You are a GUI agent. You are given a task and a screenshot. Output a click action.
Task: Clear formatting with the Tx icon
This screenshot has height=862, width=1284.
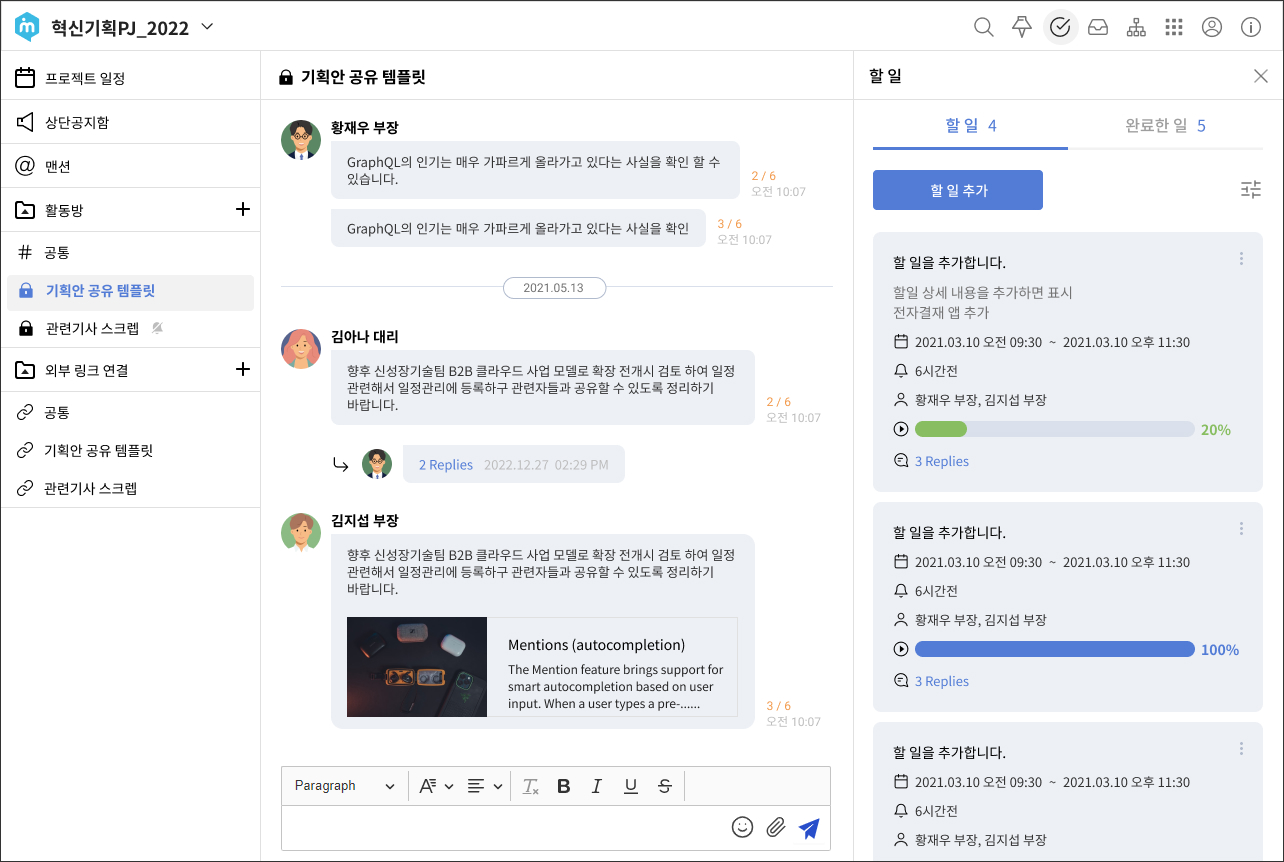pos(531,786)
